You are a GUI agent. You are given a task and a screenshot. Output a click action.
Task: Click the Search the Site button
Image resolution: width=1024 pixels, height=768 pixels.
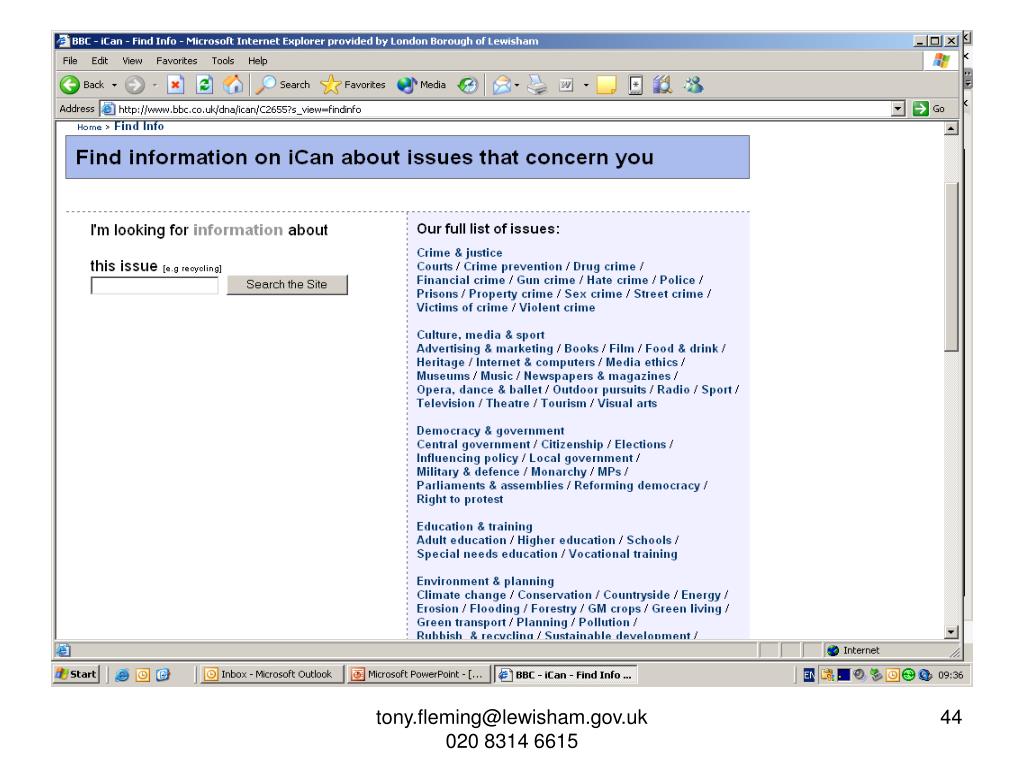(287, 285)
